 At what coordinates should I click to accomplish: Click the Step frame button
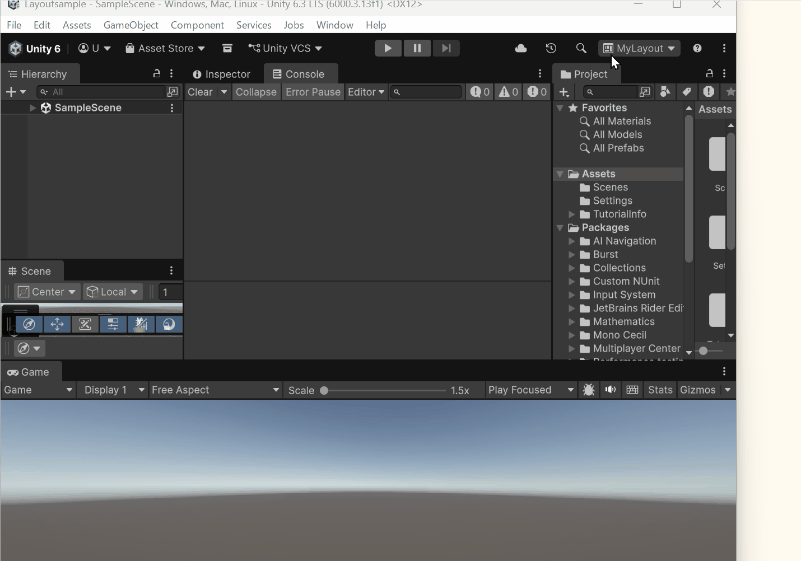tap(446, 48)
